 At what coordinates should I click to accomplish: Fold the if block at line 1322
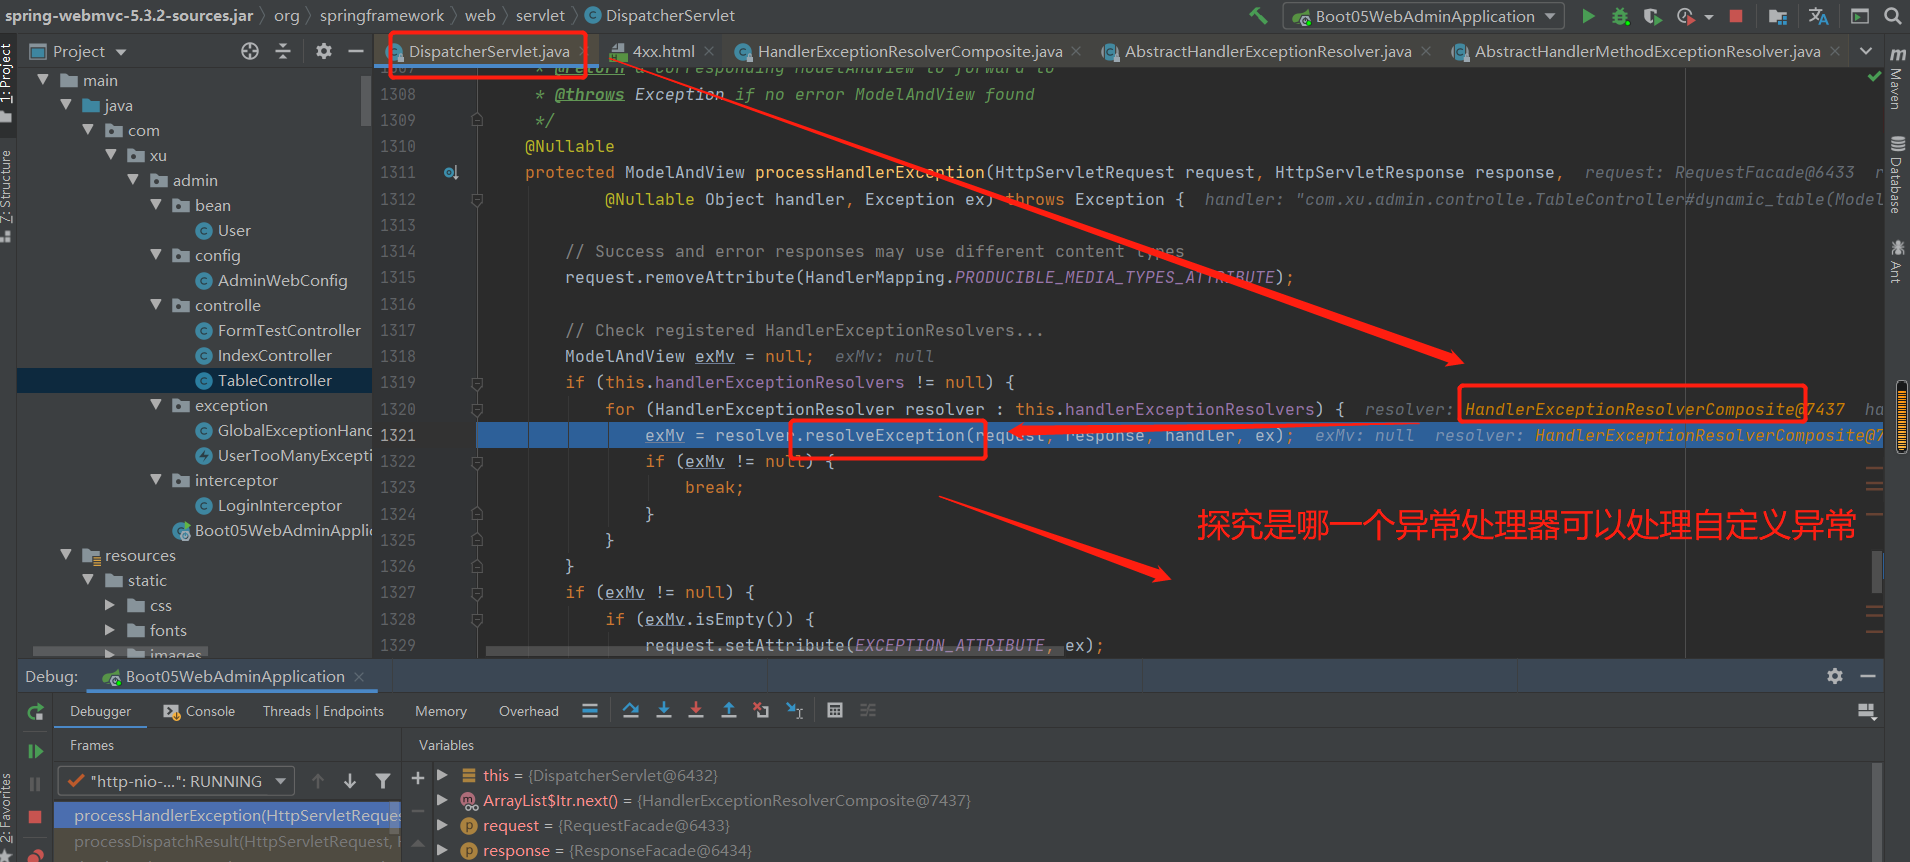click(x=477, y=461)
